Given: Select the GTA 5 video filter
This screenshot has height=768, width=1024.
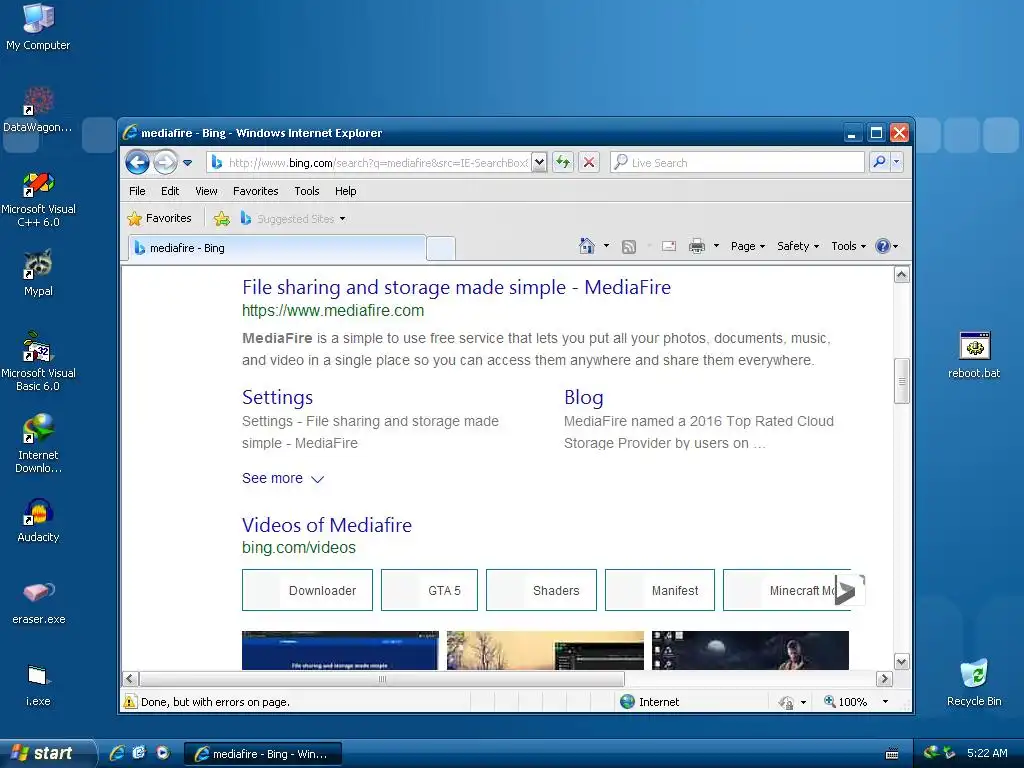Looking at the screenshot, I should click(x=429, y=590).
